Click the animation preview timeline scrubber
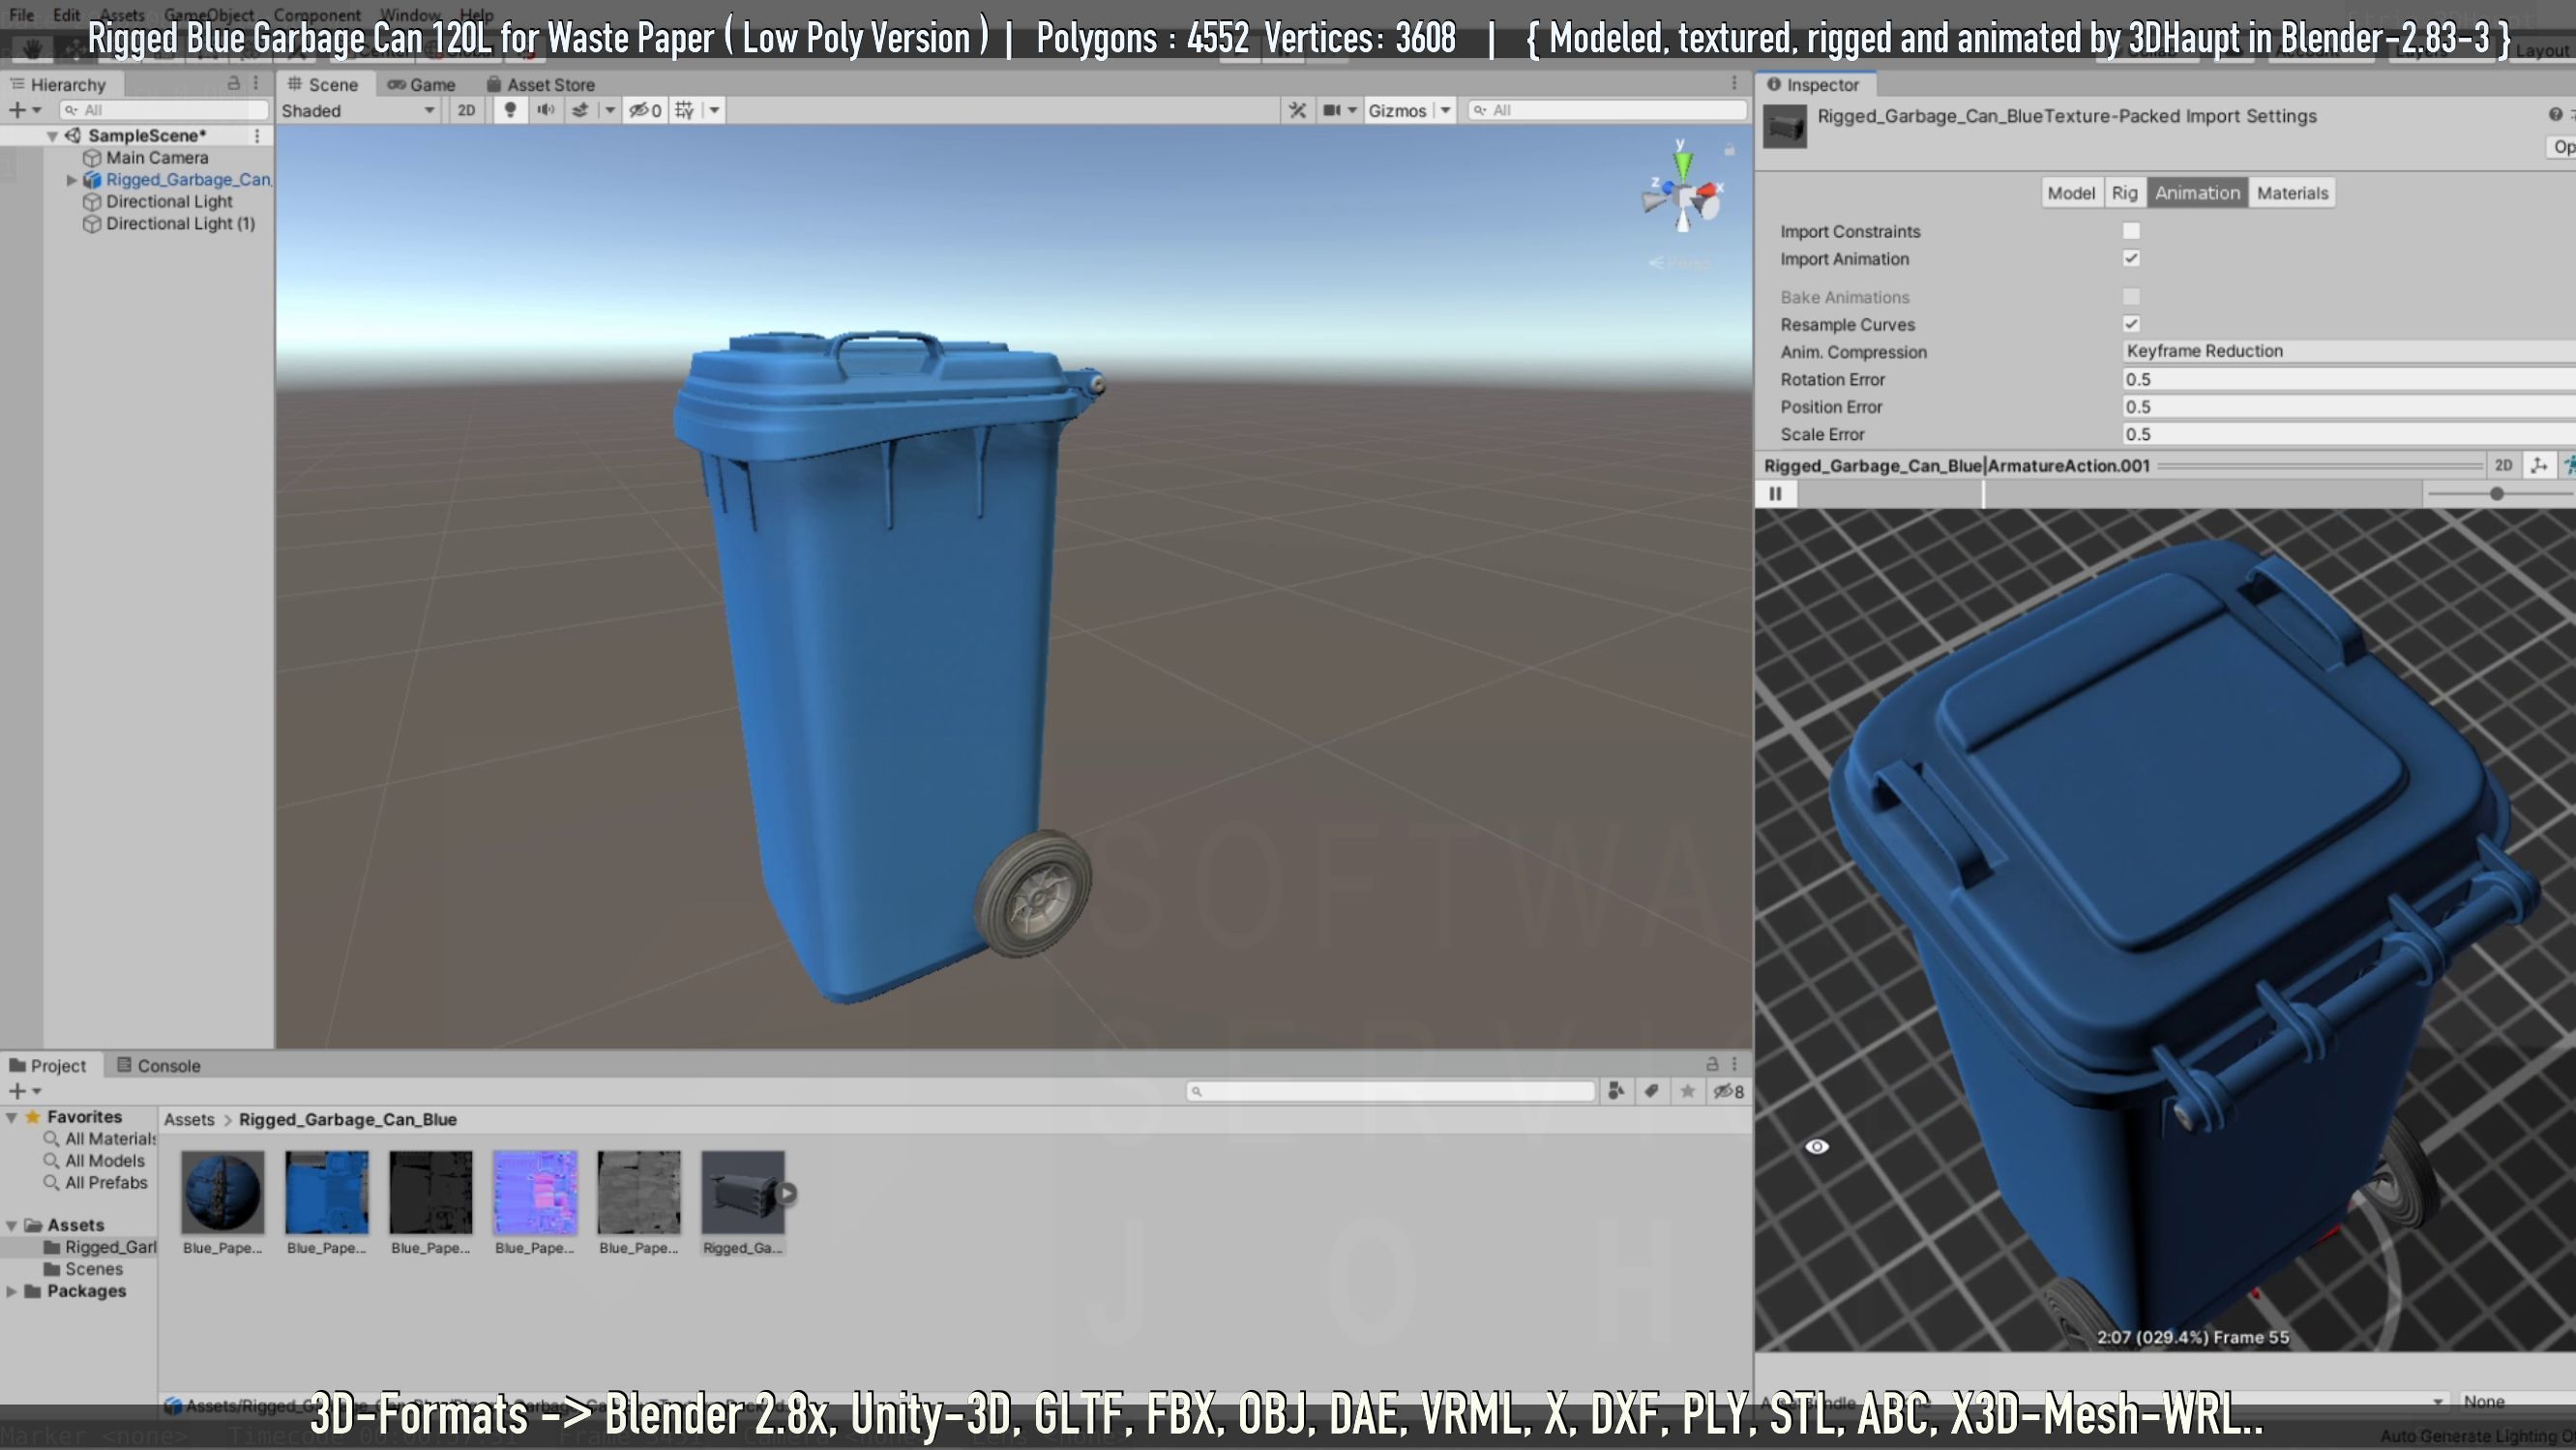This screenshot has height=1450, width=2576. [x=1984, y=493]
